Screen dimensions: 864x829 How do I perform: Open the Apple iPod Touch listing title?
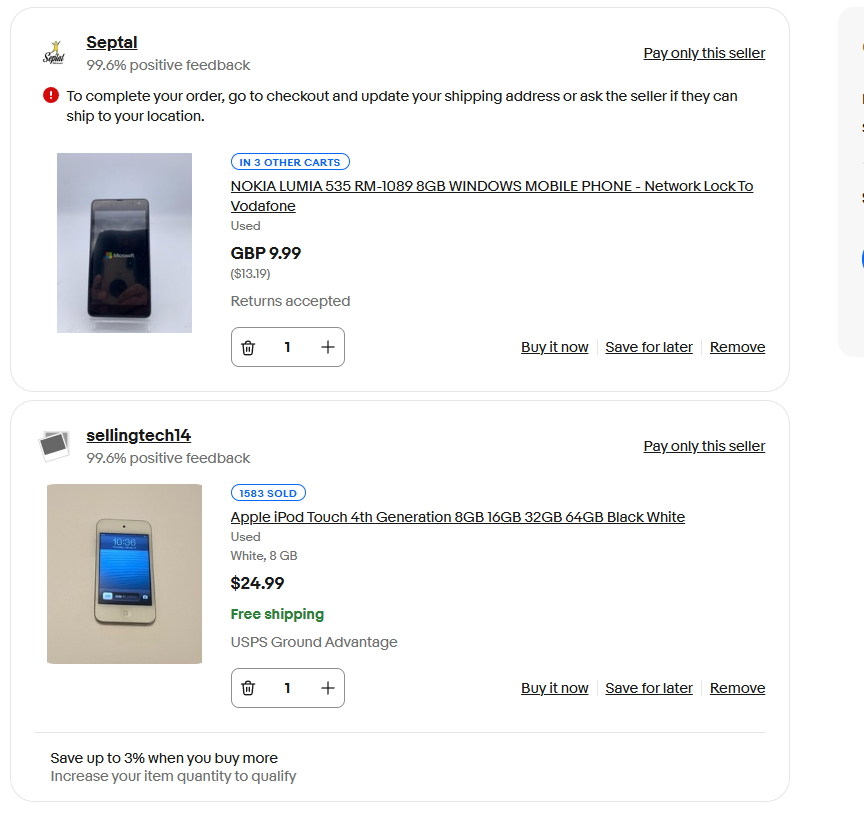point(457,517)
